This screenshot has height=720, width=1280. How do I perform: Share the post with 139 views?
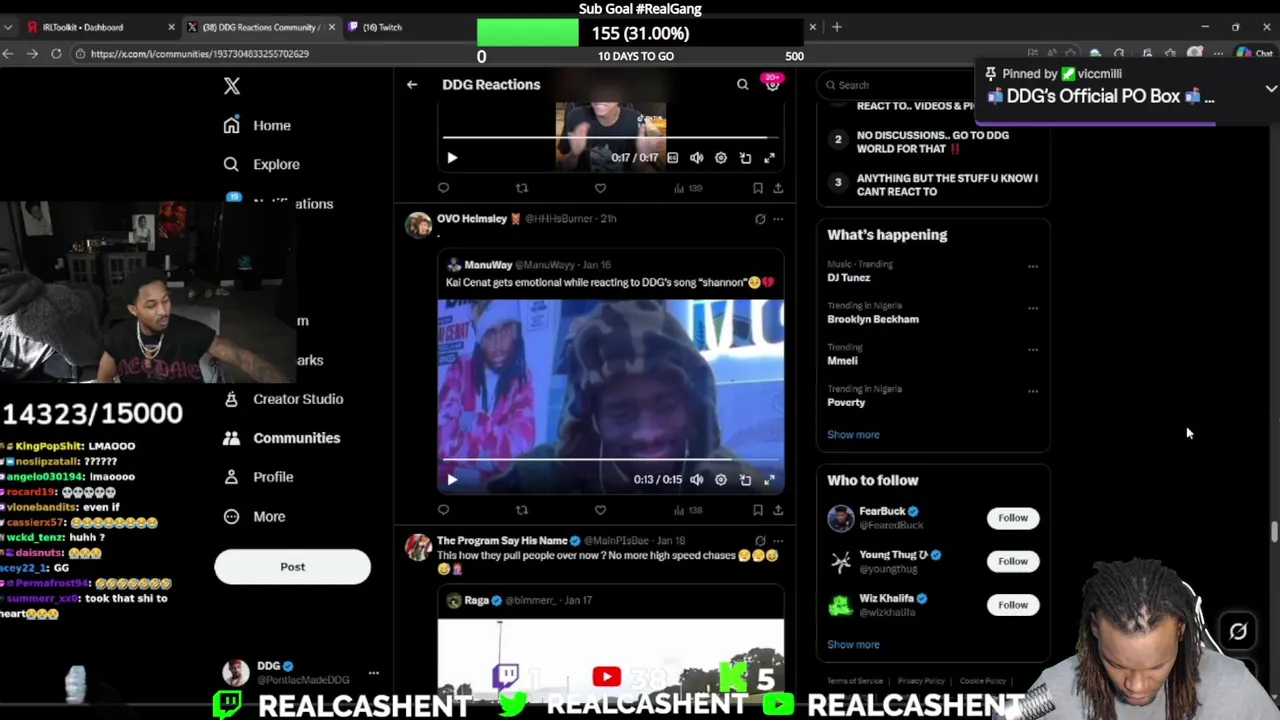[778, 188]
